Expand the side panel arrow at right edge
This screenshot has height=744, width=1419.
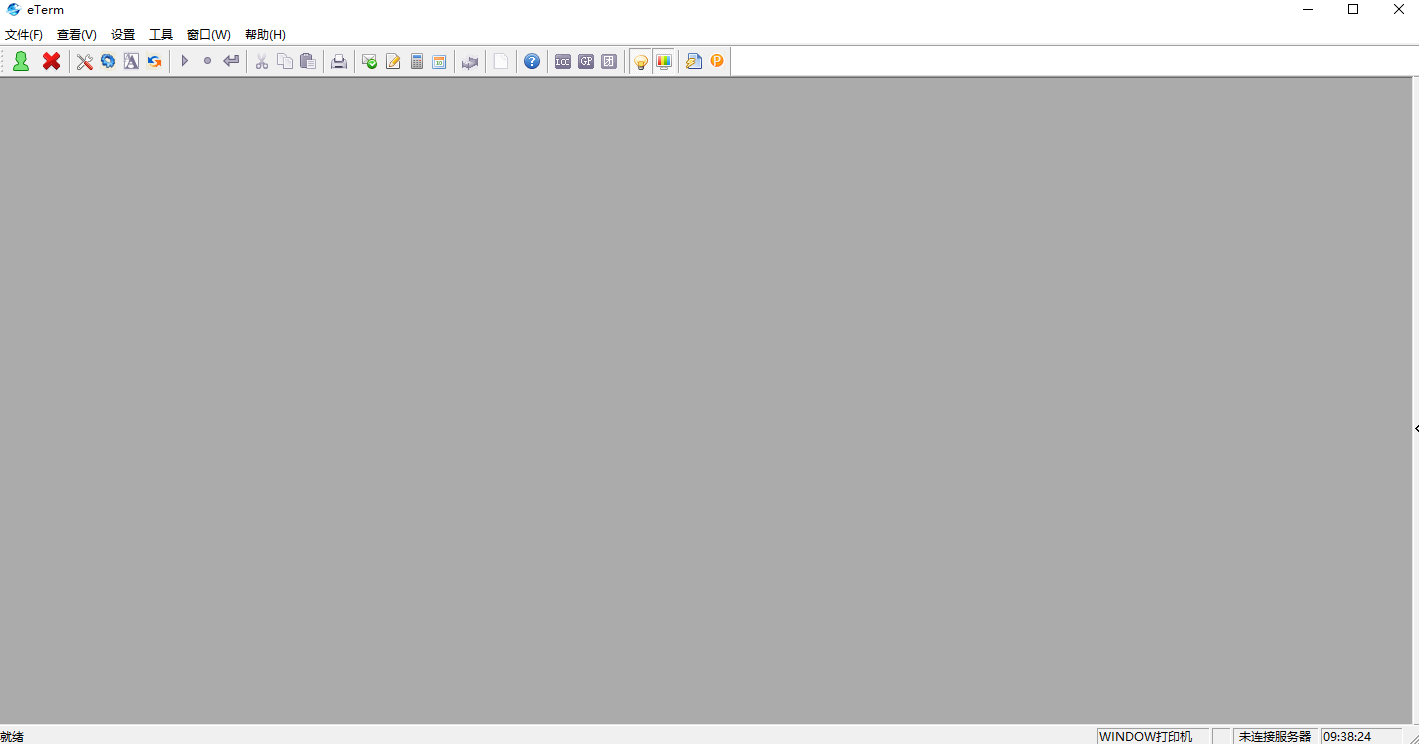[x=1416, y=428]
